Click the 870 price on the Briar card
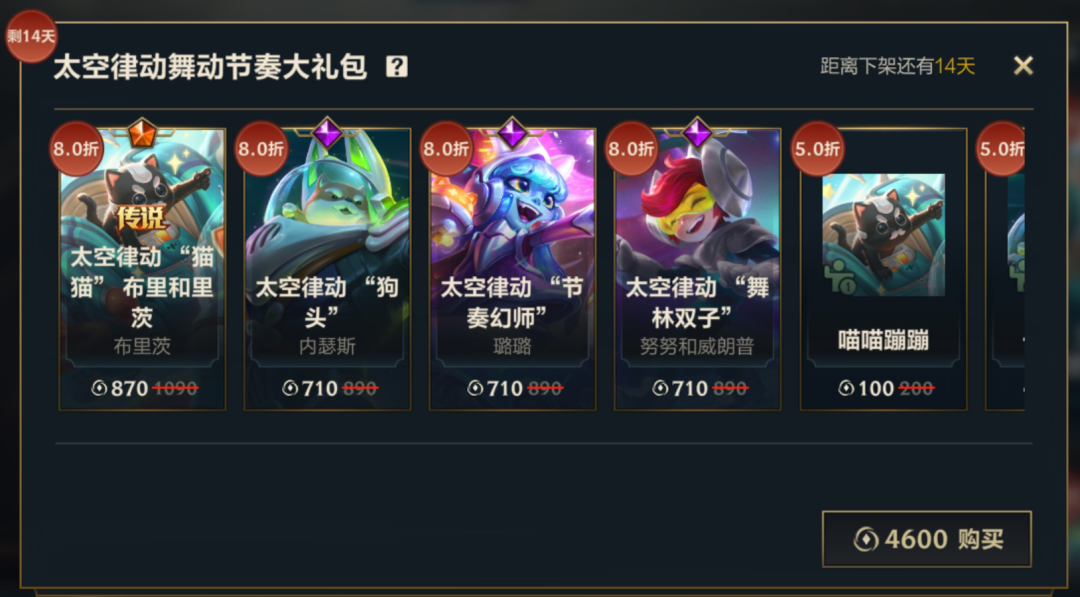The height and width of the screenshot is (597, 1080). [x=129, y=389]
